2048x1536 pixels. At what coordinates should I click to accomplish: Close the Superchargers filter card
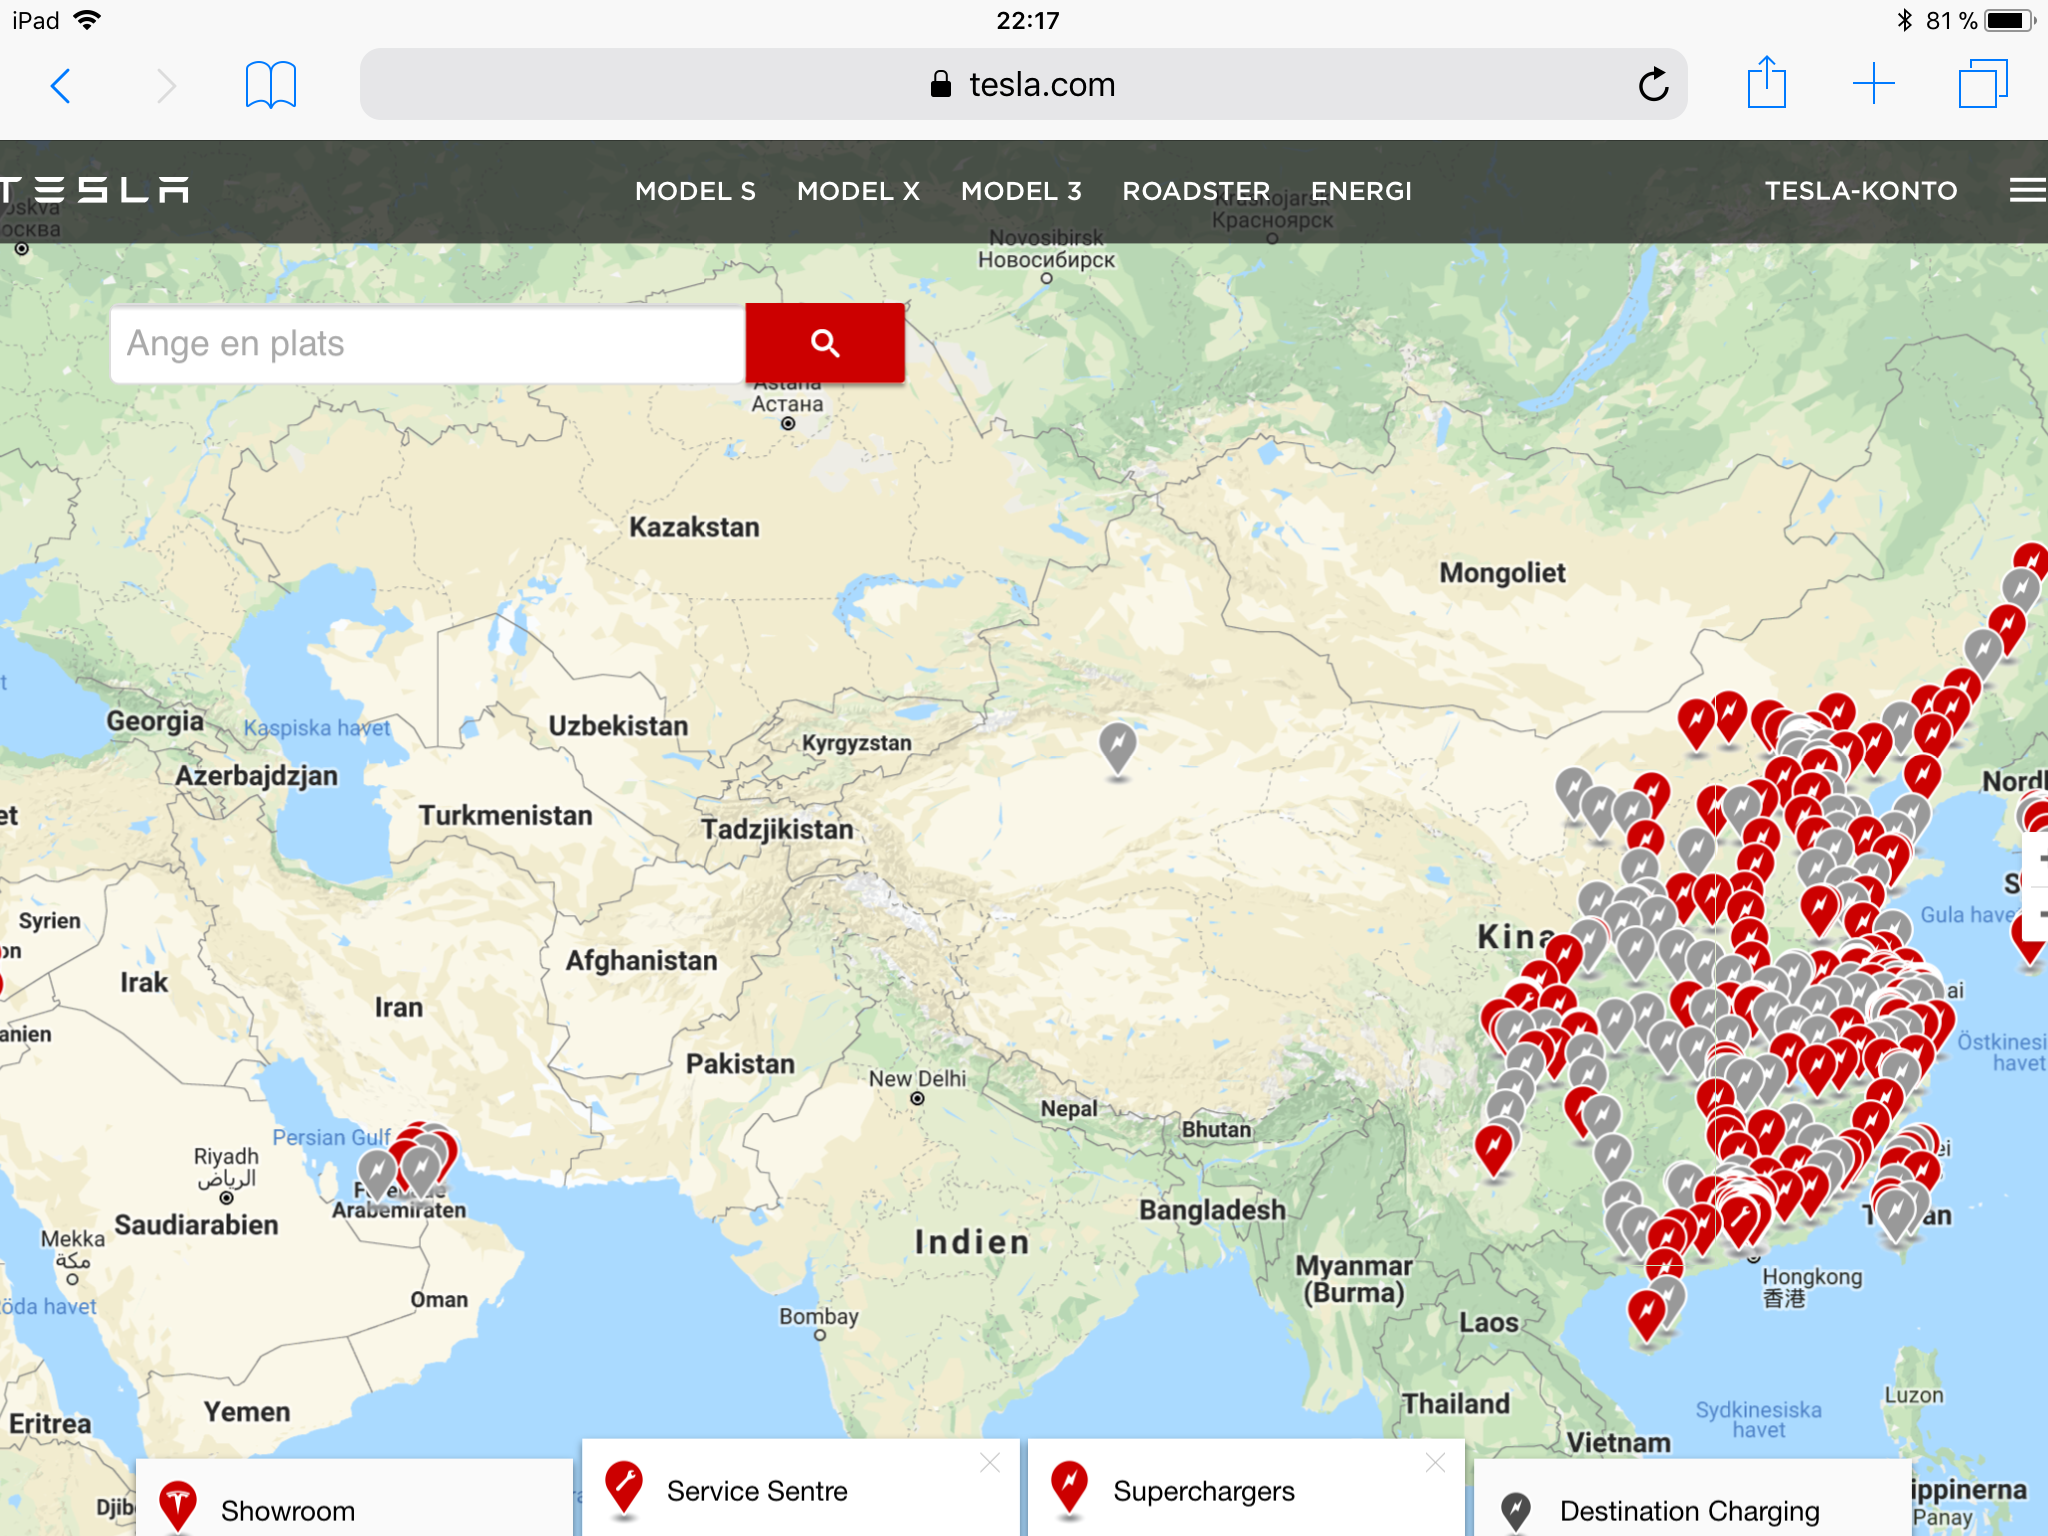(1436, 1463)
